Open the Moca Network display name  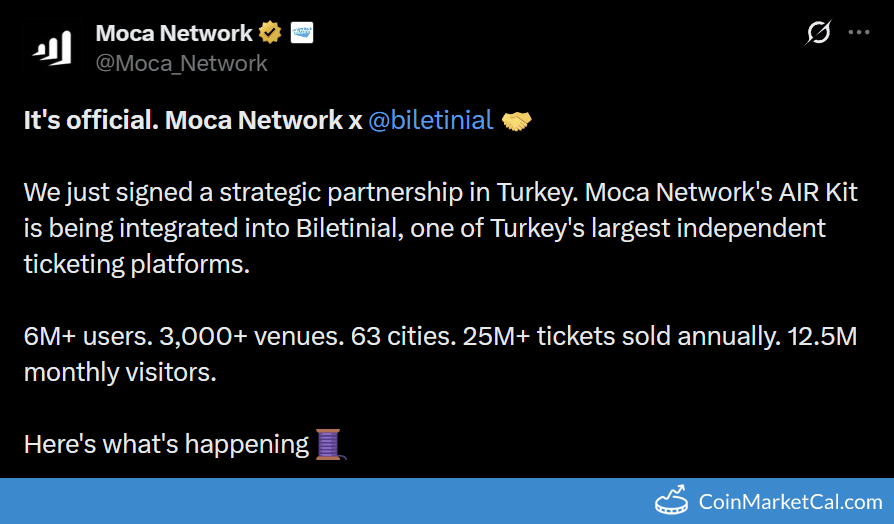point(173,33)
